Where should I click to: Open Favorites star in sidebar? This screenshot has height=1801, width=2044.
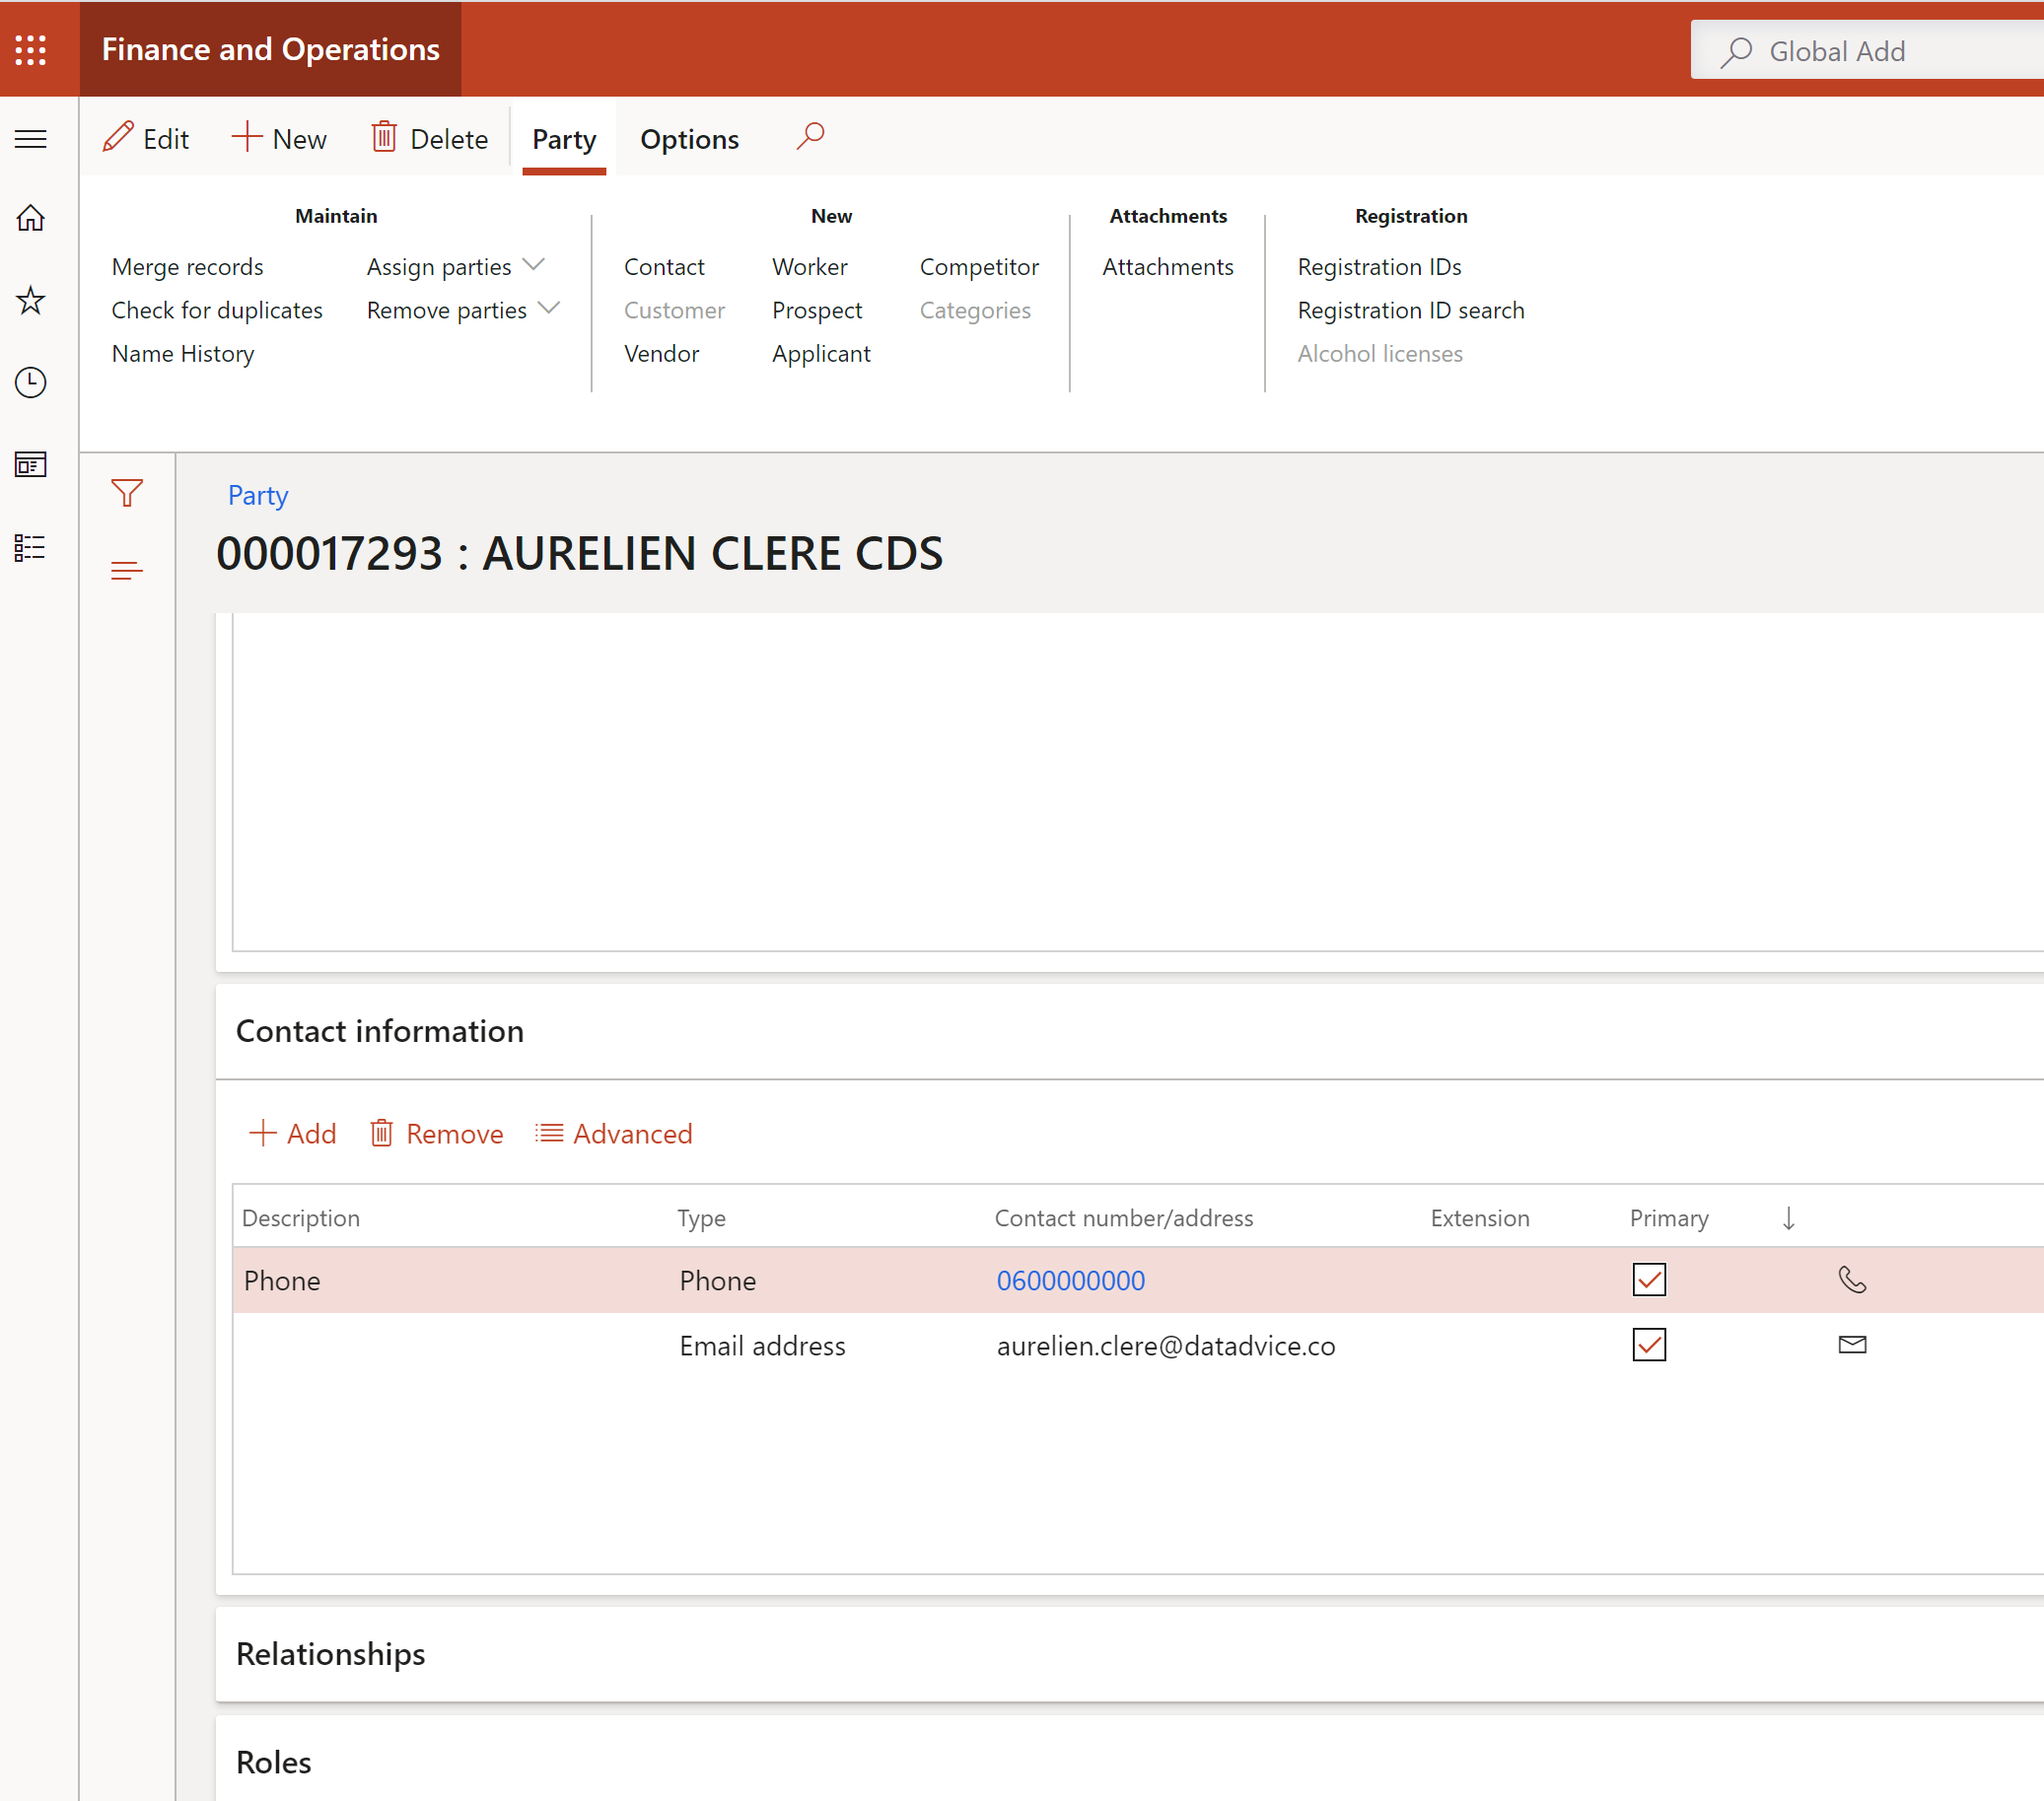pyautogui.click(x=31, y=300)
